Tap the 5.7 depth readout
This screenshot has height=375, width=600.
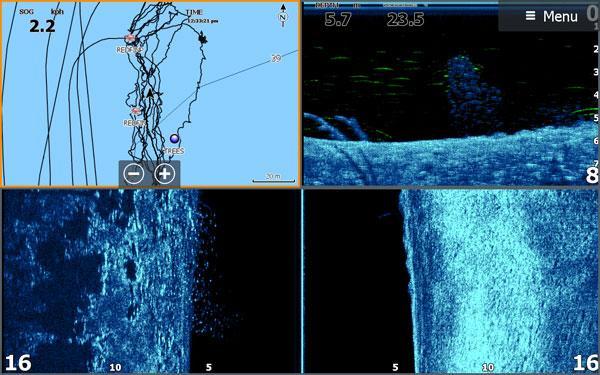coord(338,19)
